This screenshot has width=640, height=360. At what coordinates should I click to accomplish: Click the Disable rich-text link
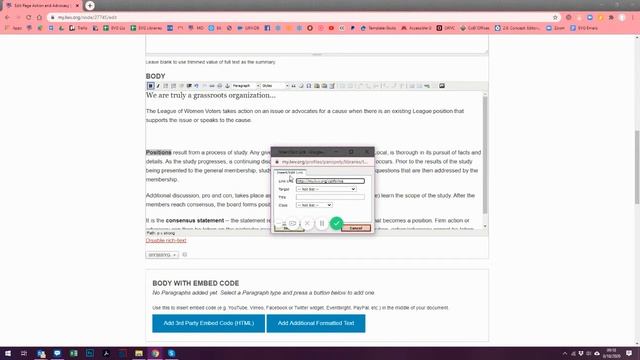[166, 240]
